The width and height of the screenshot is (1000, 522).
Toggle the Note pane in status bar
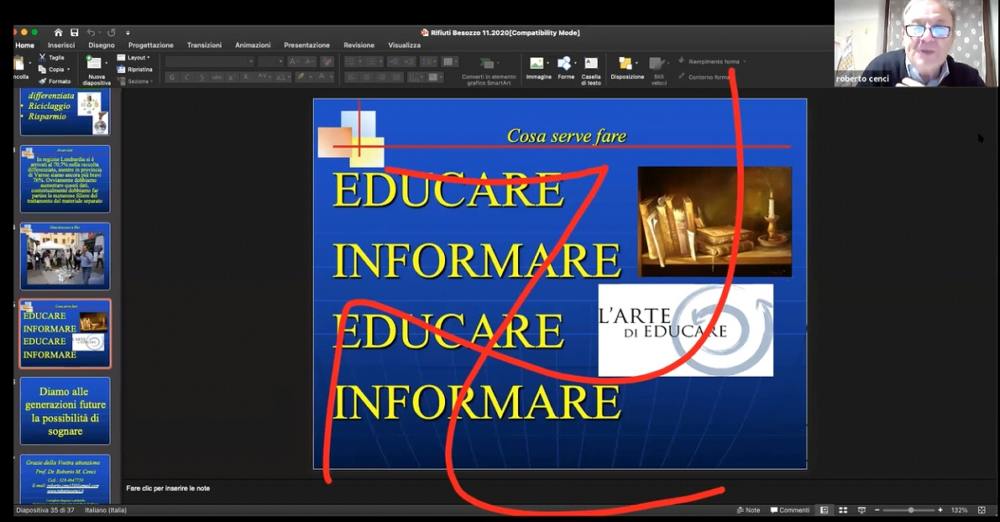point(747,510)
